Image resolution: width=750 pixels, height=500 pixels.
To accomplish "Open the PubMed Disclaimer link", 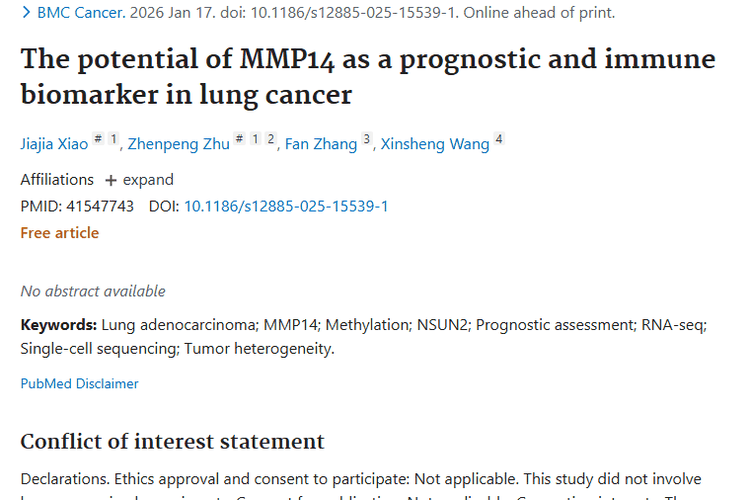I will tap(80, 383).
